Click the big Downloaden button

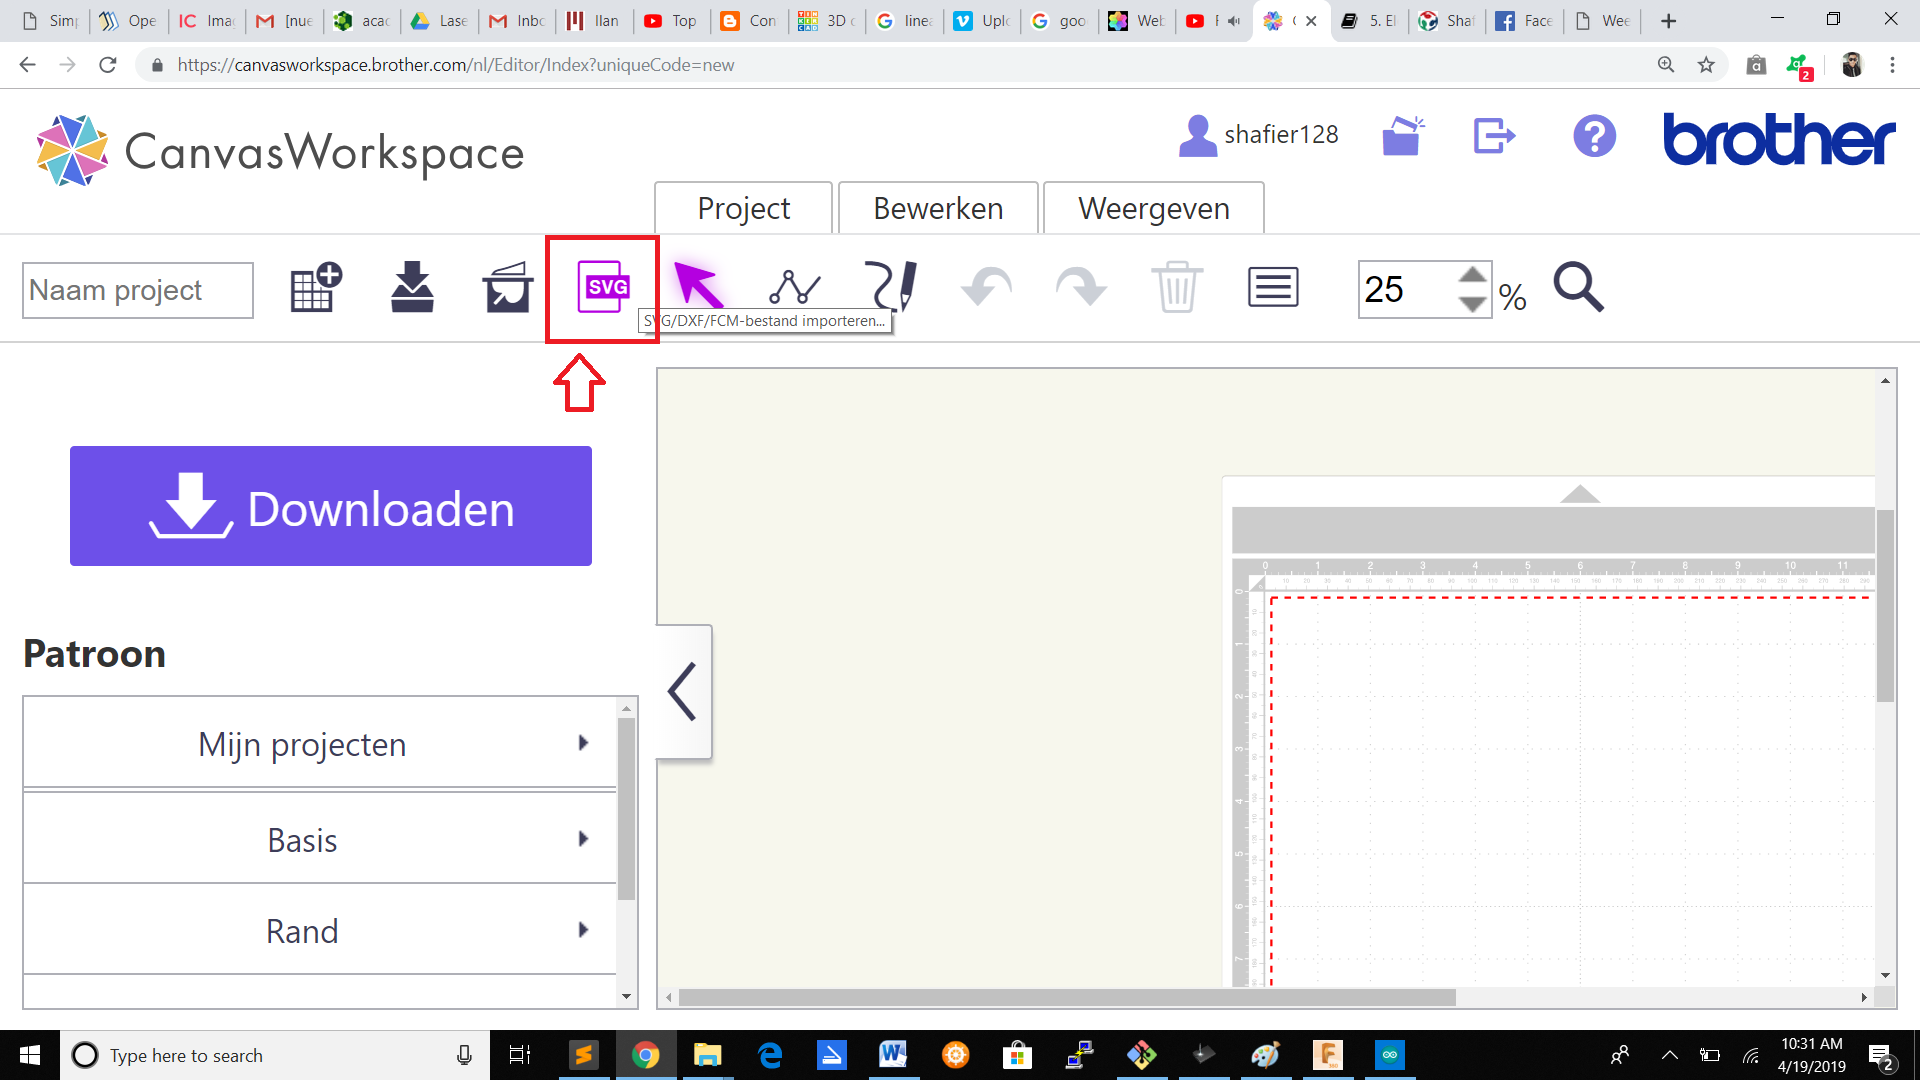pos(331,506)
